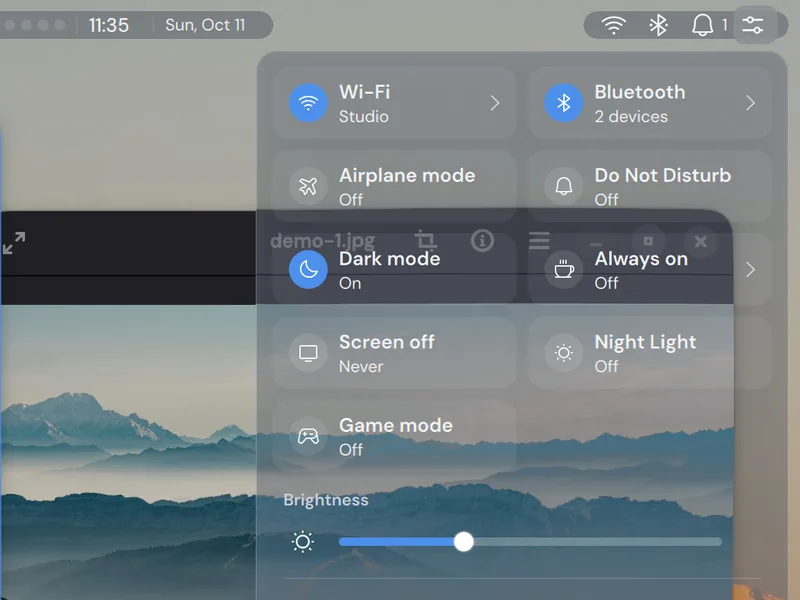
Task: Click the 11:35 clock in top bar
Action: coord(109,25)
